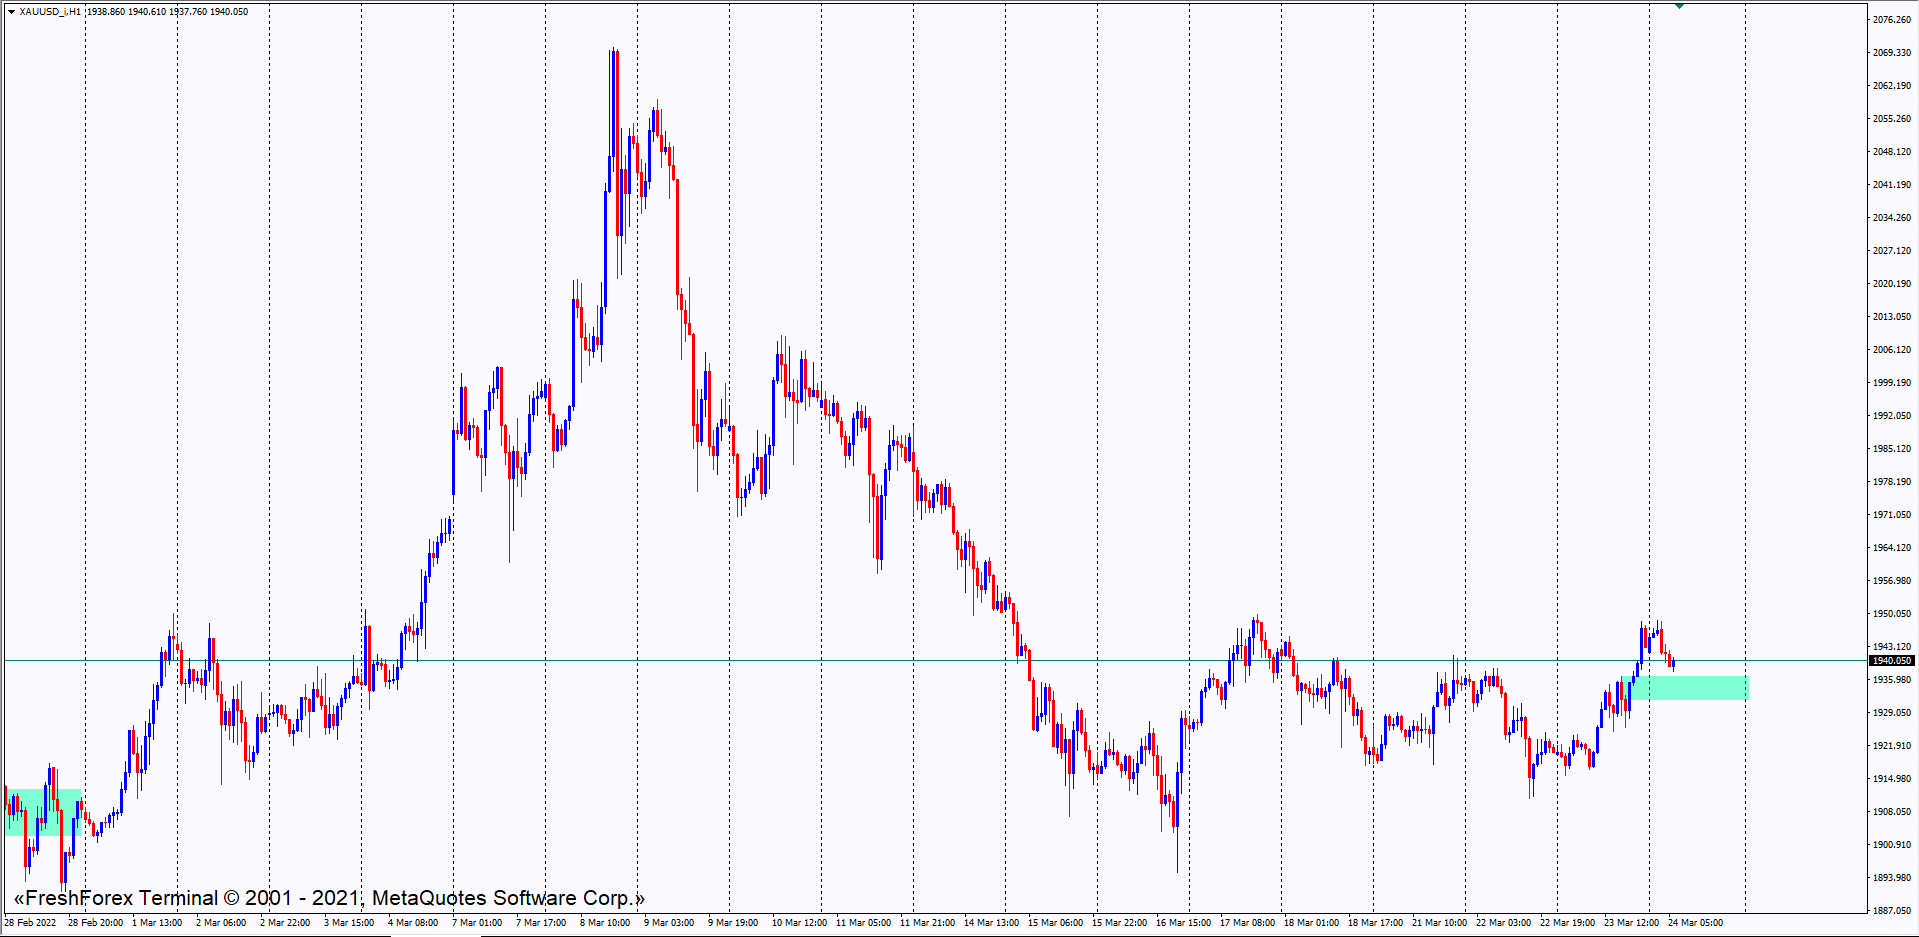Click the black 1940.050 current price tag
The image size is (1919, 937).
pos(1891,661)
